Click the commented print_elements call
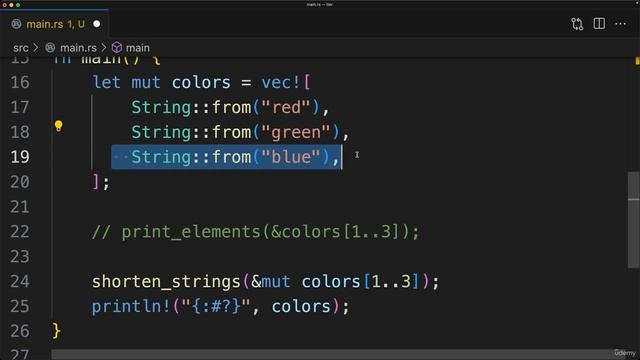Image resolution: width=640 pixels, height=360 pixels. 256,232
